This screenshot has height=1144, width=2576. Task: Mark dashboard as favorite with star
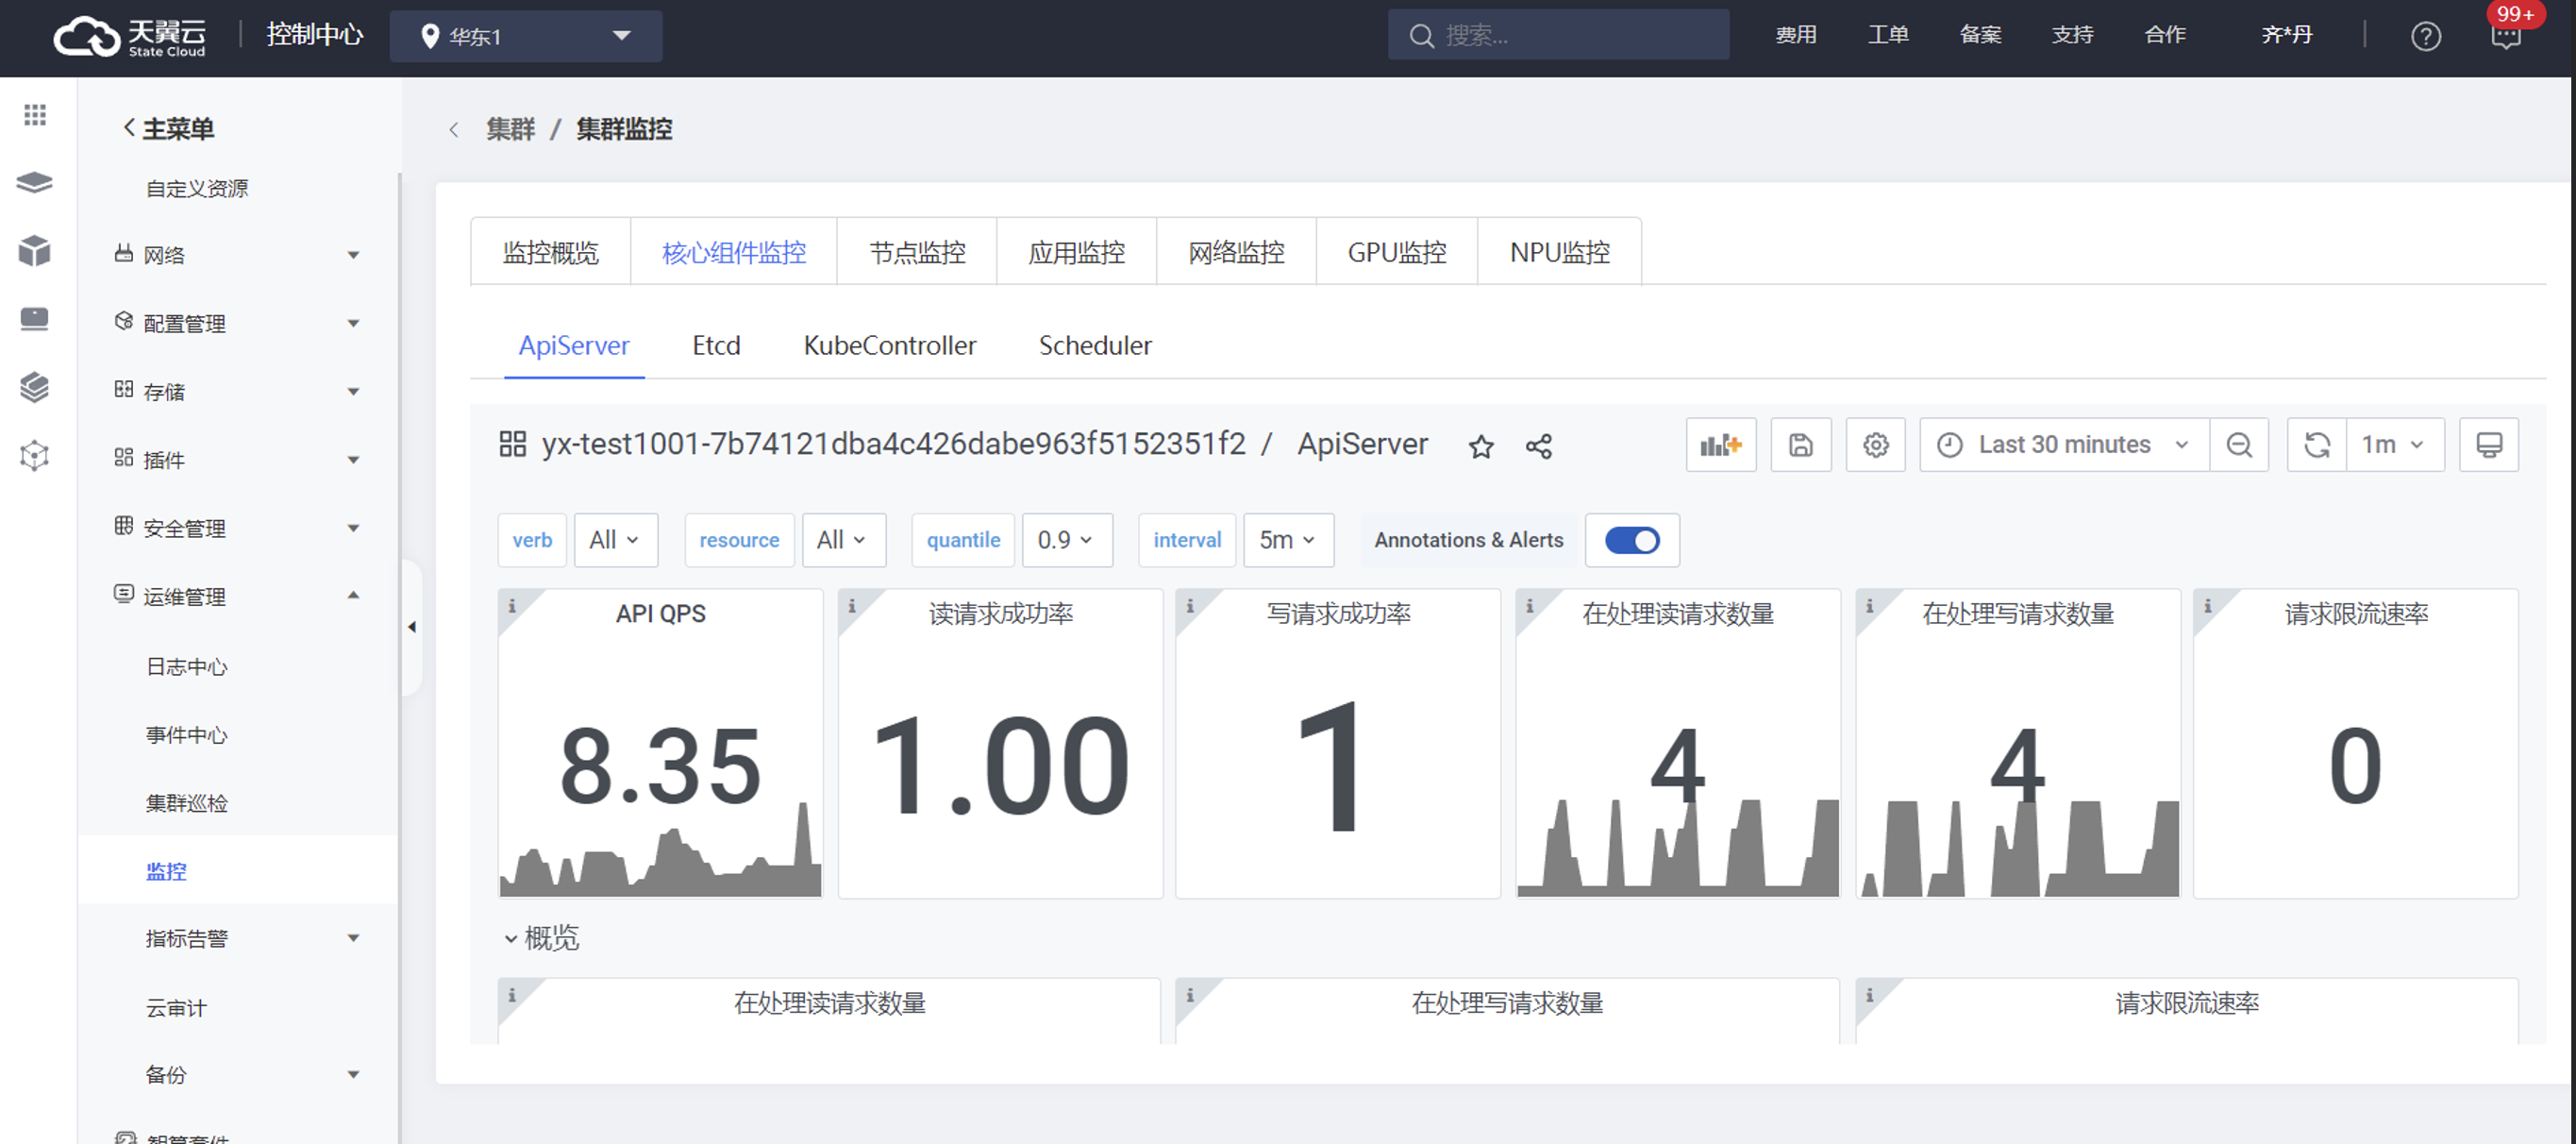point(1481,446)
